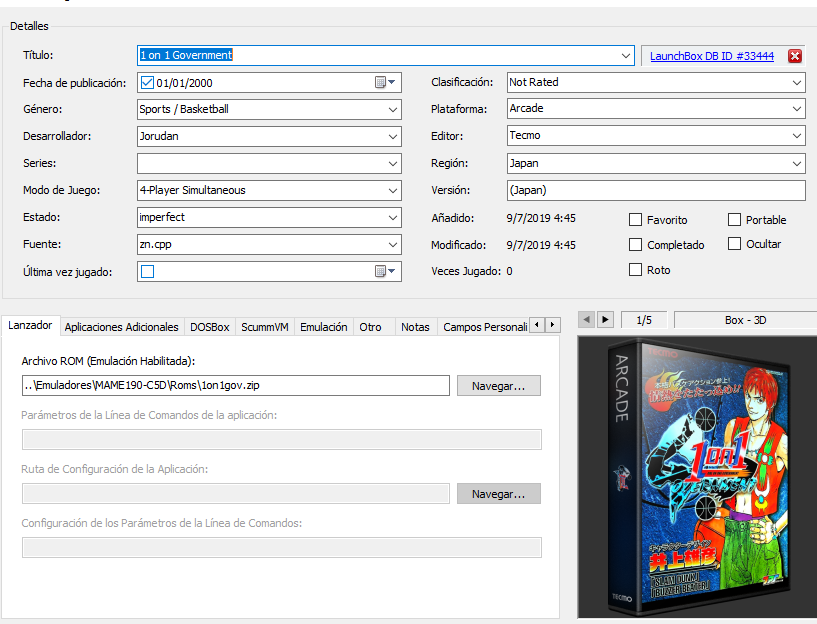Open the Series dropdown
This screenshot has height=624, width=817.
(393, 164)
